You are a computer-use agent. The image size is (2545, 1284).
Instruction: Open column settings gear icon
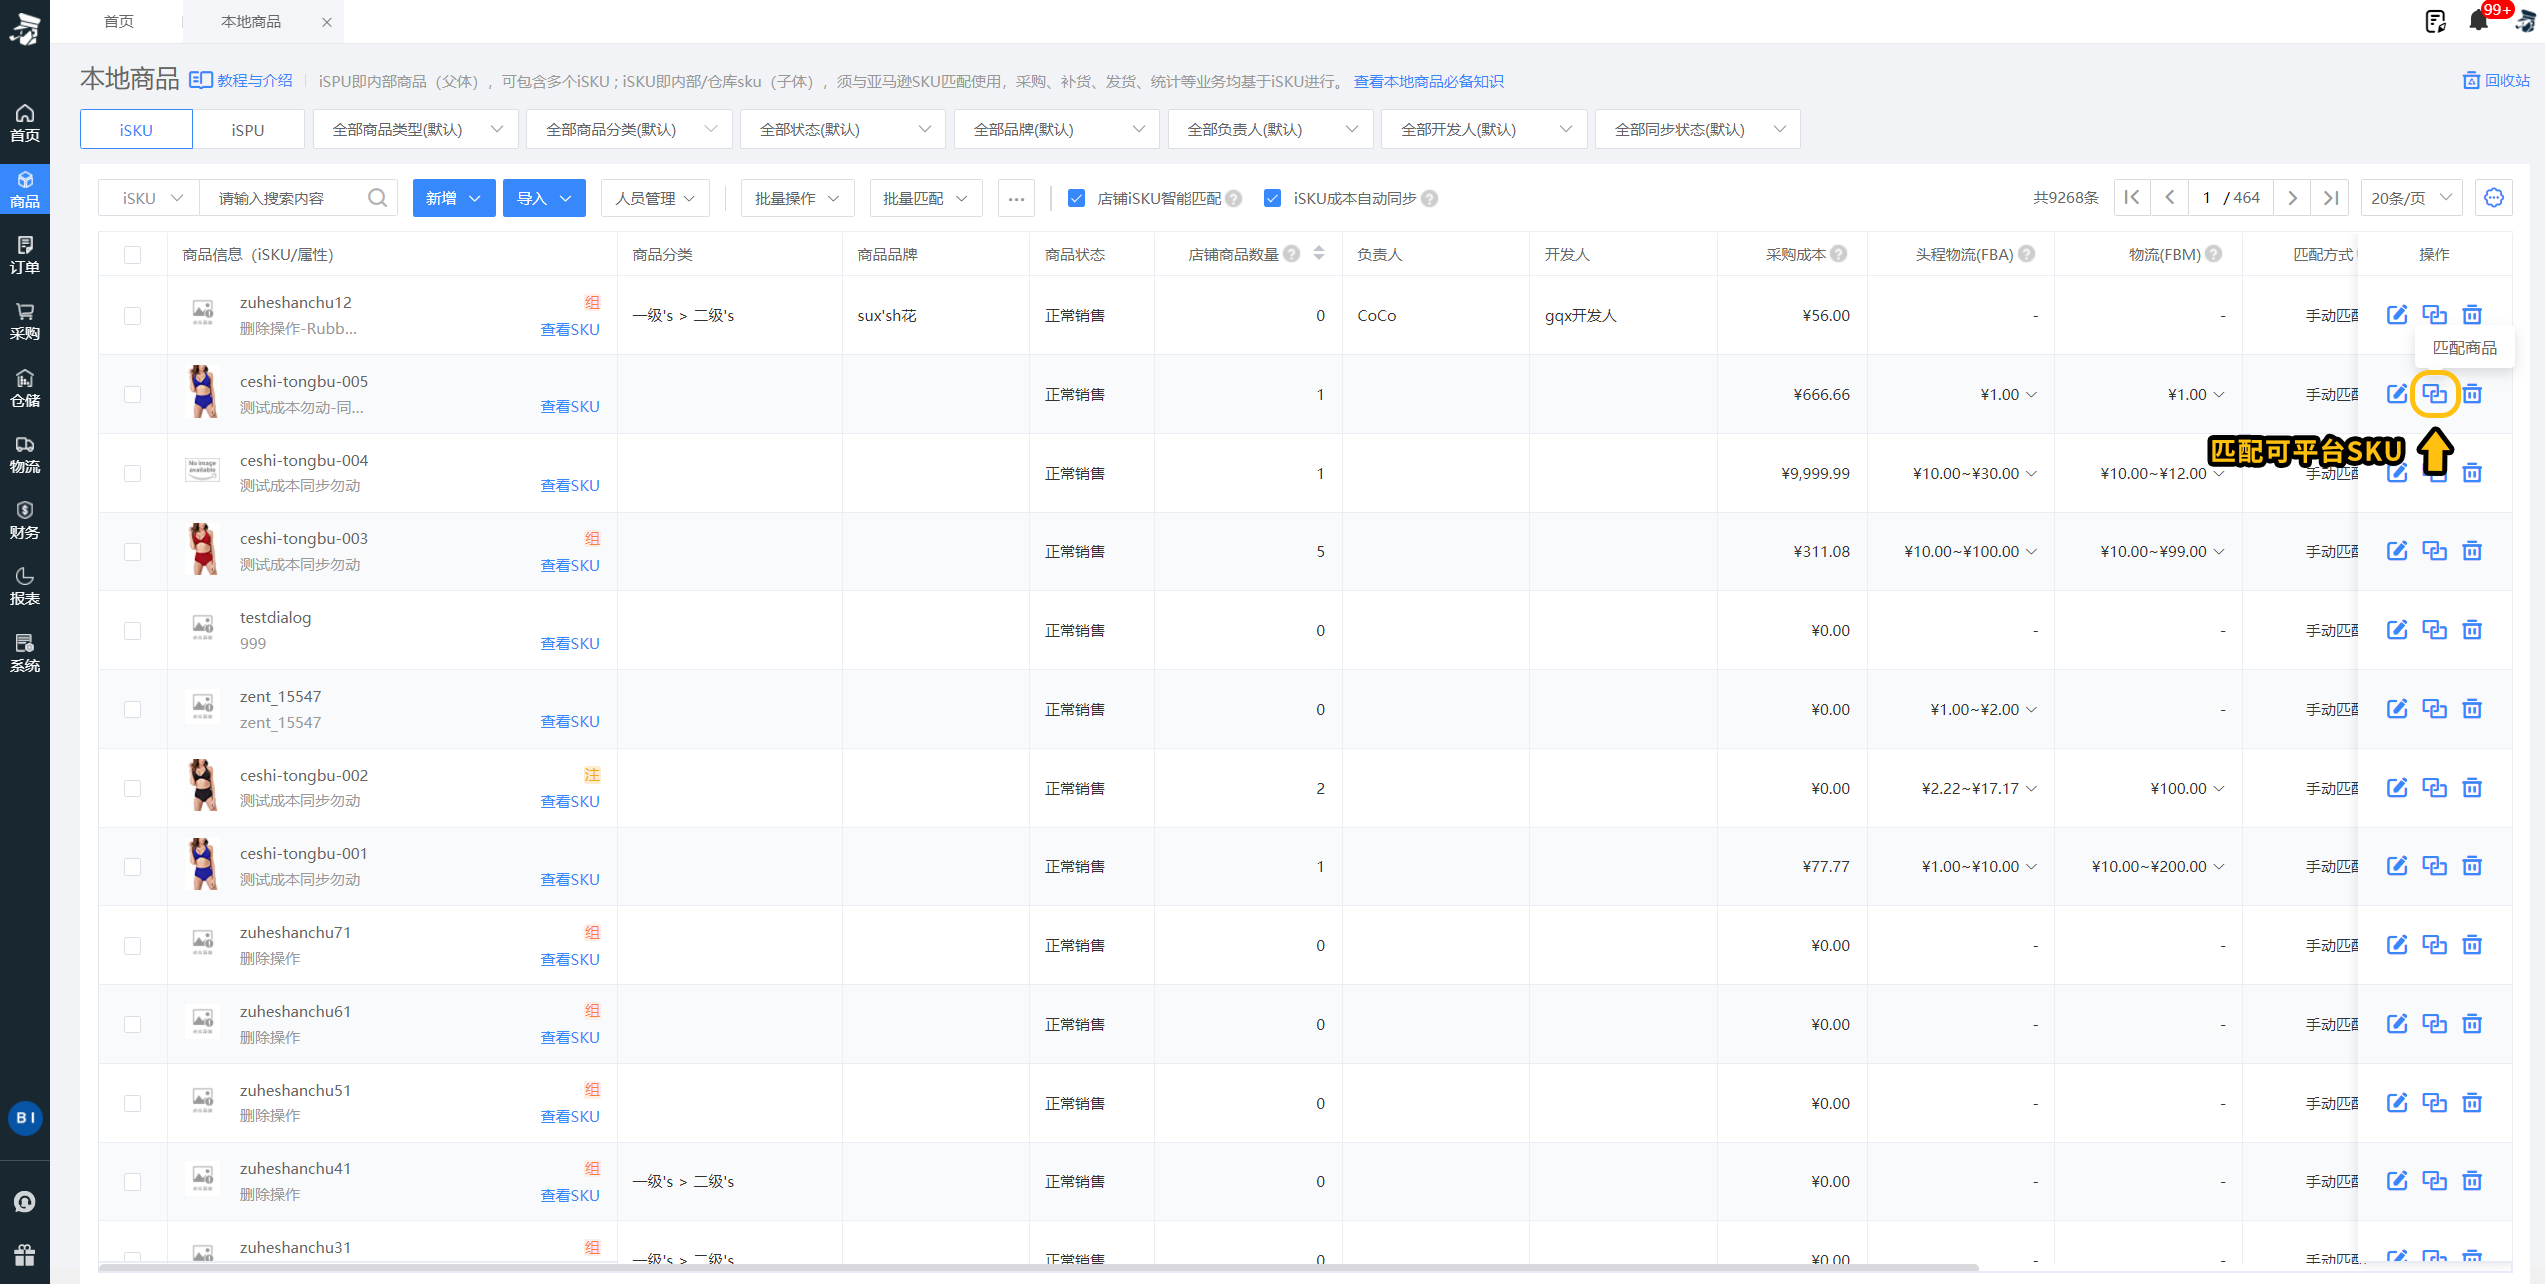2494,198
